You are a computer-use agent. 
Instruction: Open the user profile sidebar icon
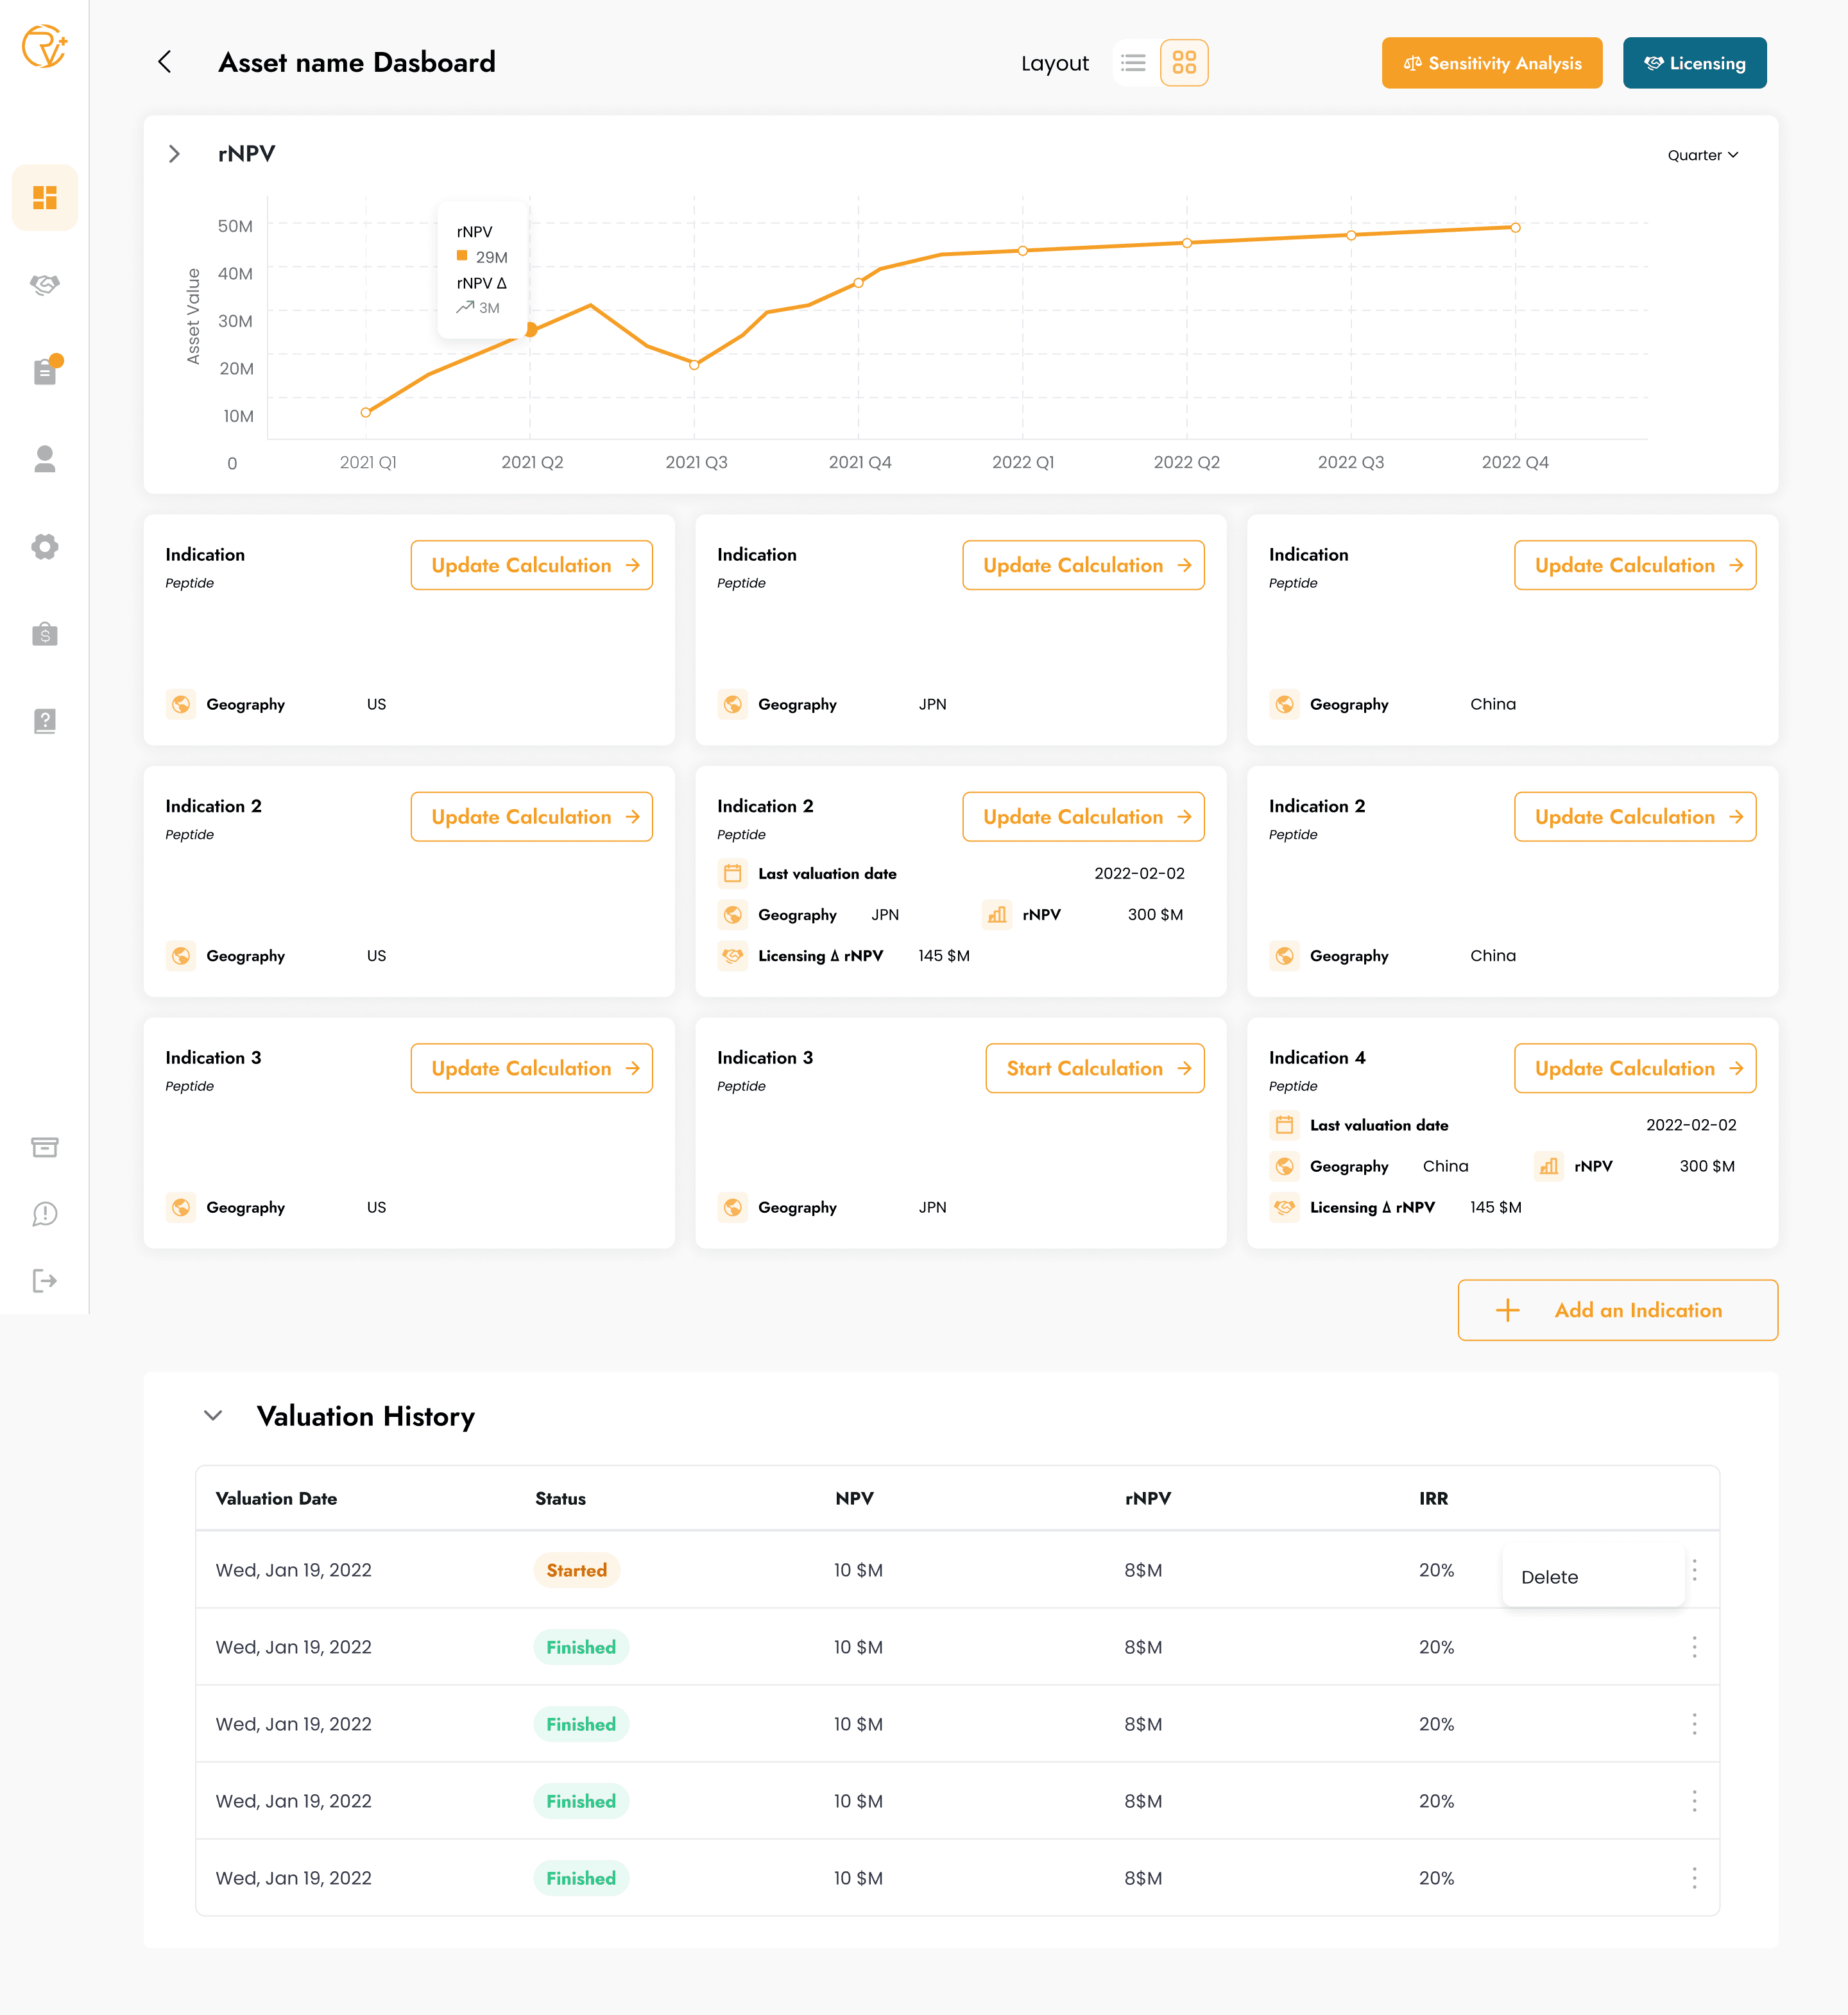pyautogui.click(x=45, y=459)
